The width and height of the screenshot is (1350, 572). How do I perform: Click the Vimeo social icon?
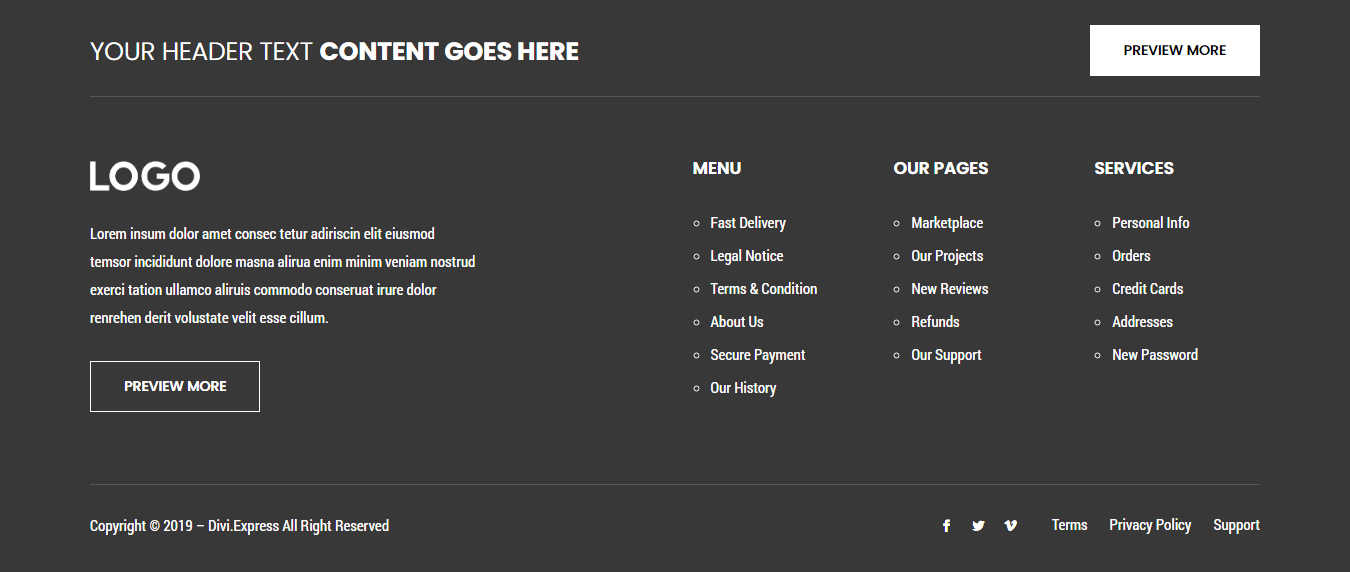pos(1010,526)
